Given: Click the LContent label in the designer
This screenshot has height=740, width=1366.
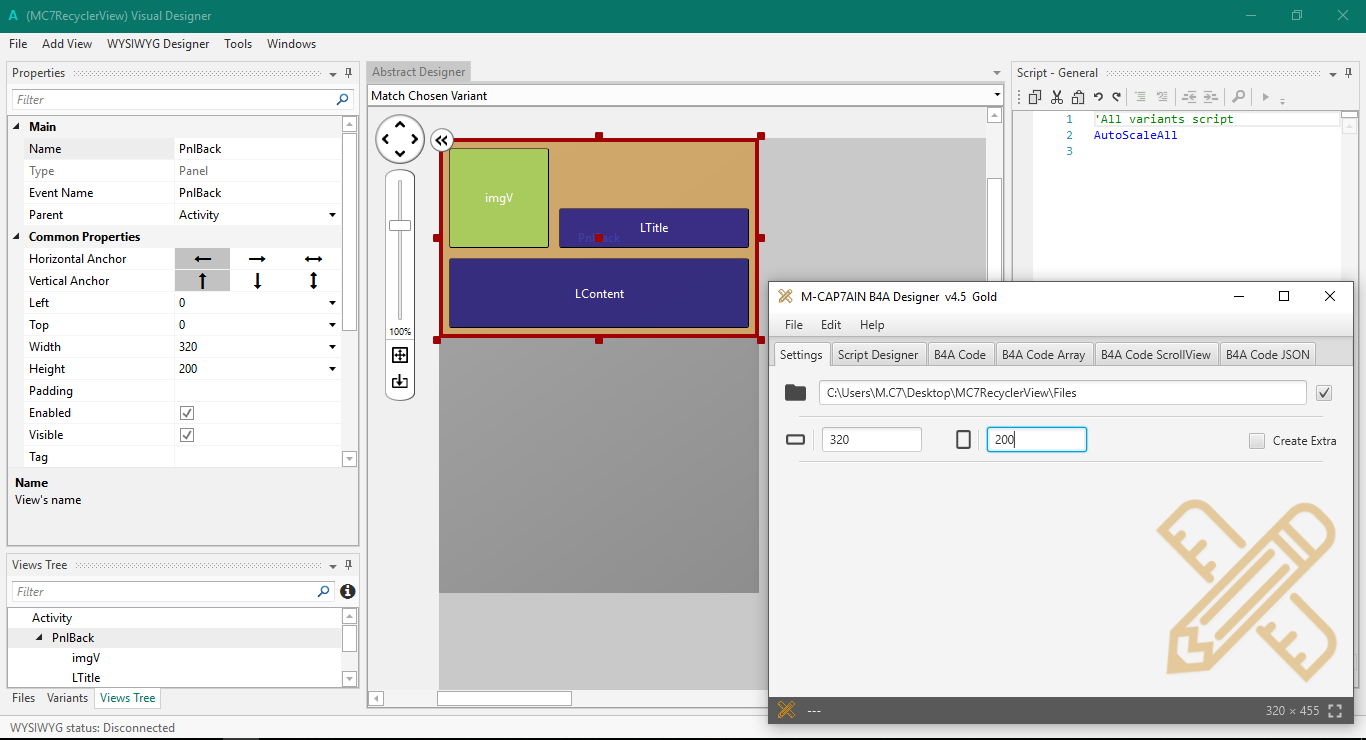Looking at the screenshot, I should click(x=599, y=294).
